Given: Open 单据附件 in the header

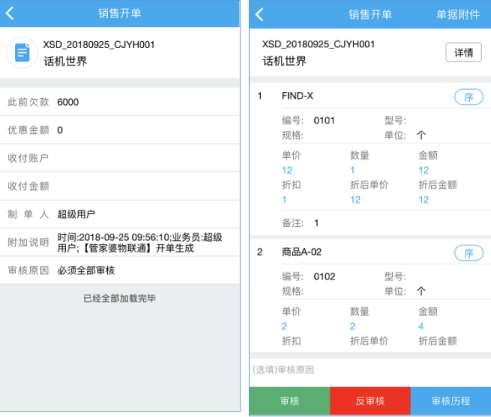Looking at the screenshot, I should pyautogui.click(x=458, y=14).
